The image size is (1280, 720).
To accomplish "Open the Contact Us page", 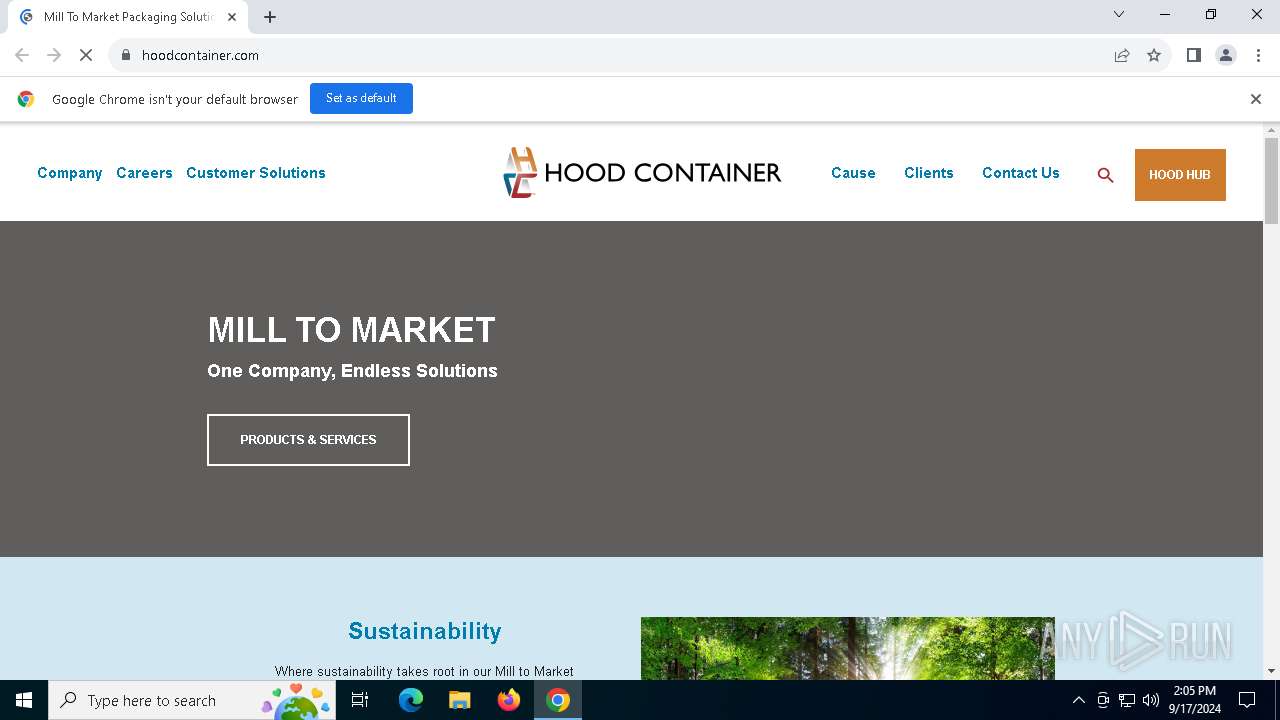I will [1021, 173].
